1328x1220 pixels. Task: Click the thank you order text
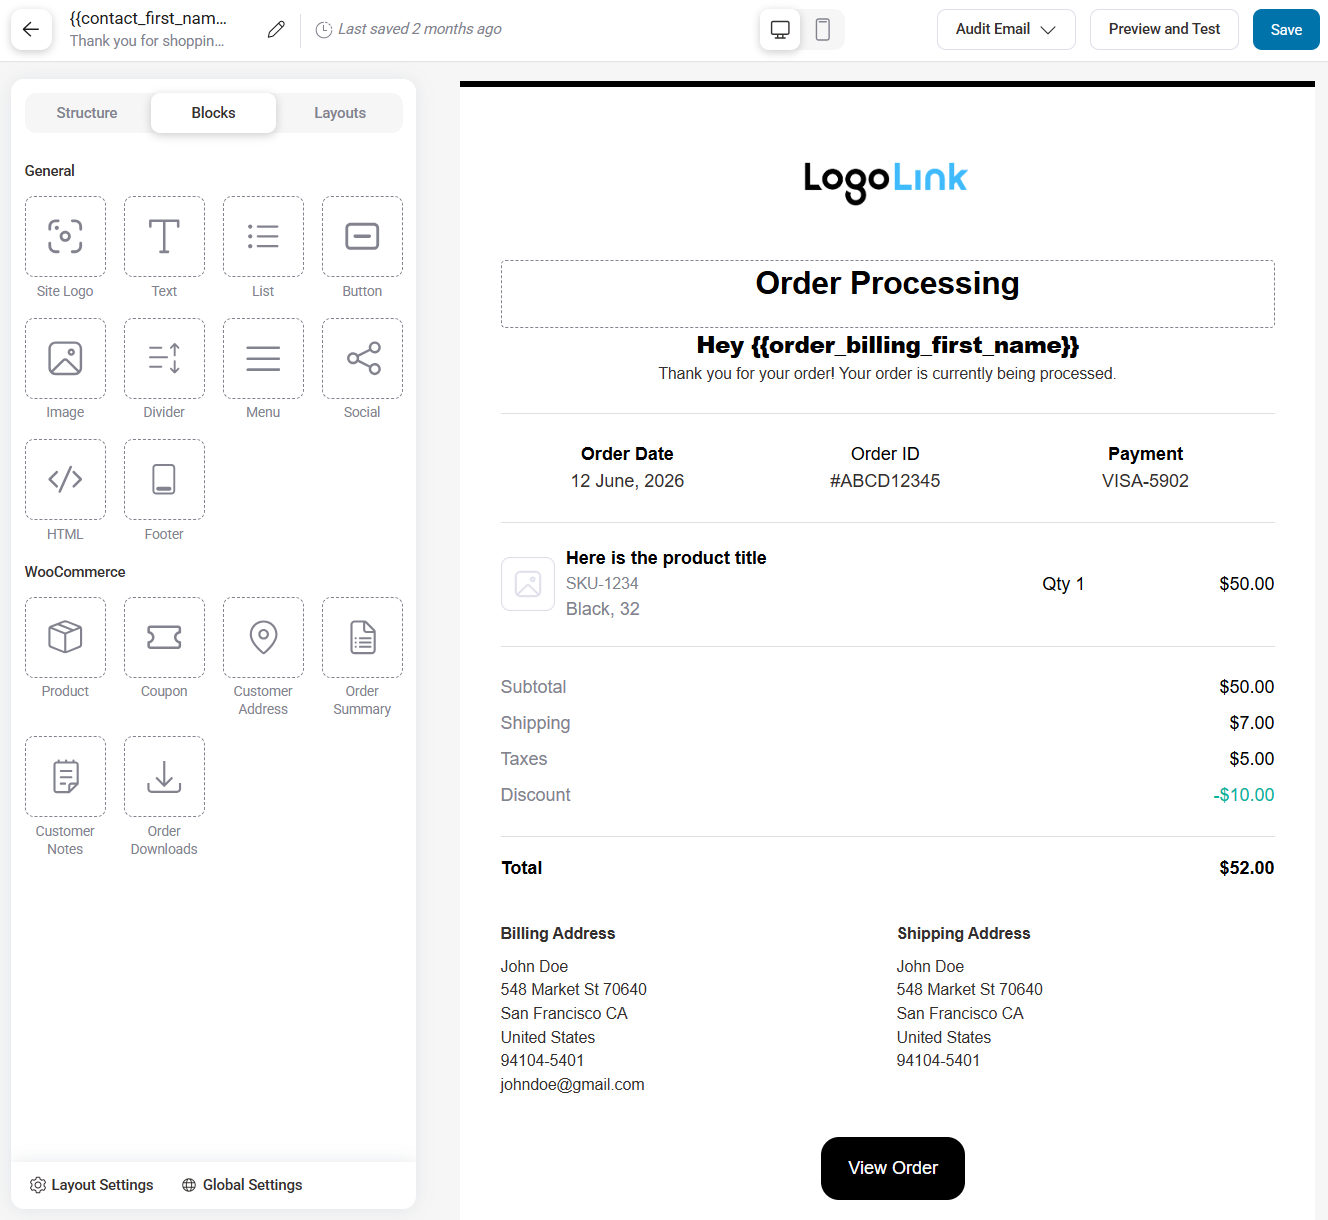pyautogui.click(x=887, y=373)
